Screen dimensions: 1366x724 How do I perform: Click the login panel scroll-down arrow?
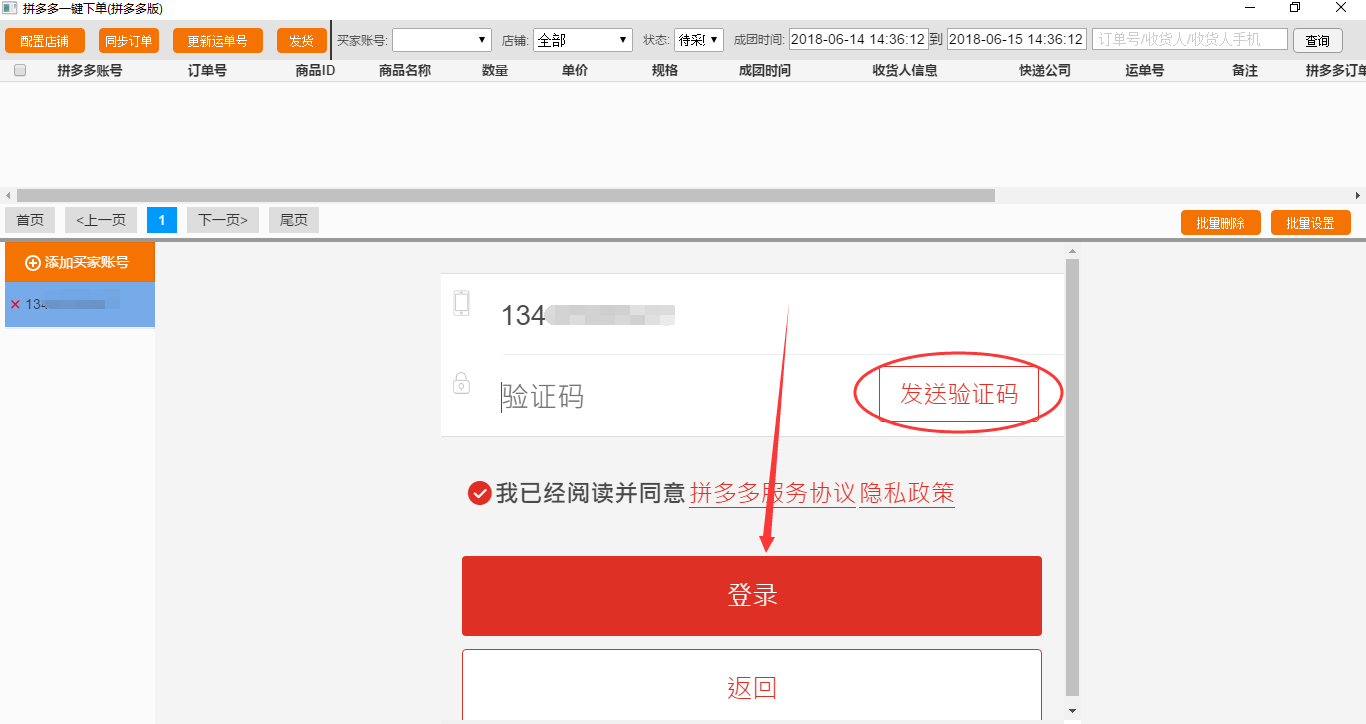[1073, 711]
